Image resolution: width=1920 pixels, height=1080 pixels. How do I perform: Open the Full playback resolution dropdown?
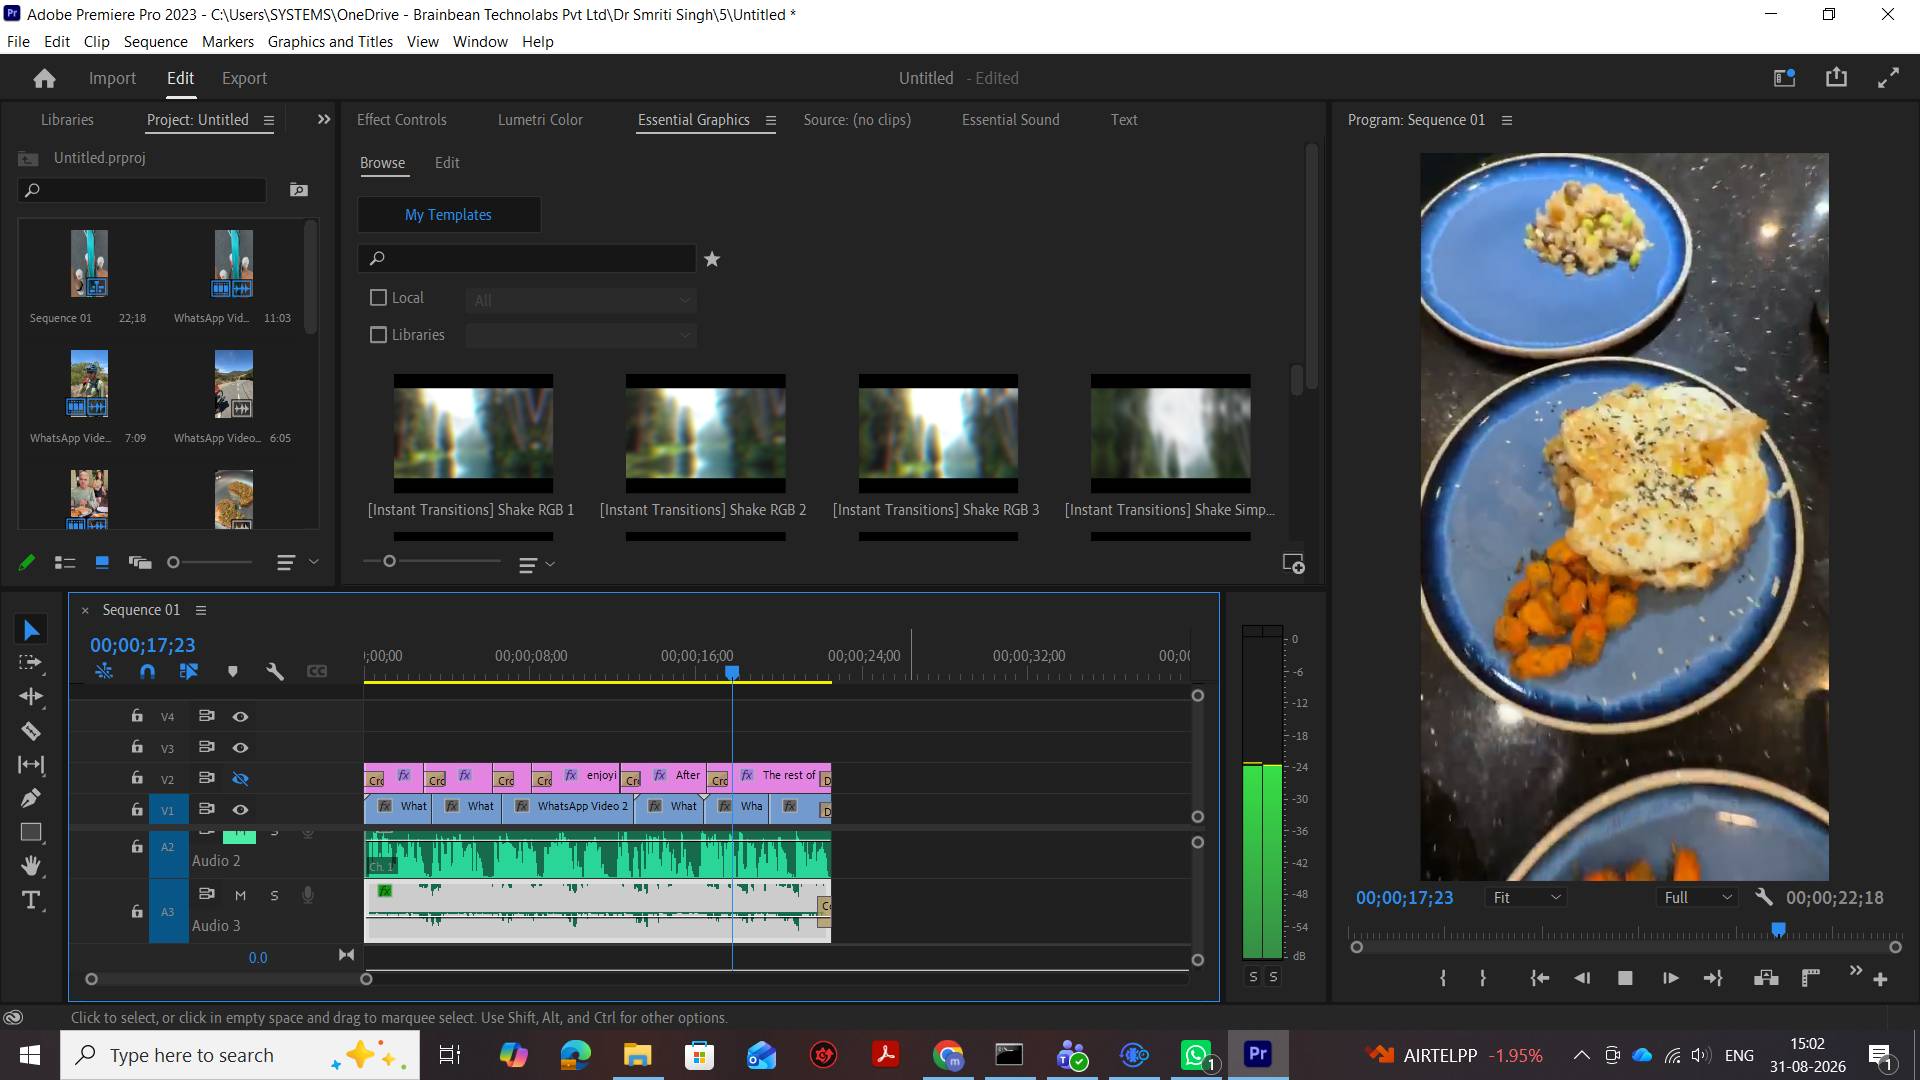click(x=1698, y=898)
